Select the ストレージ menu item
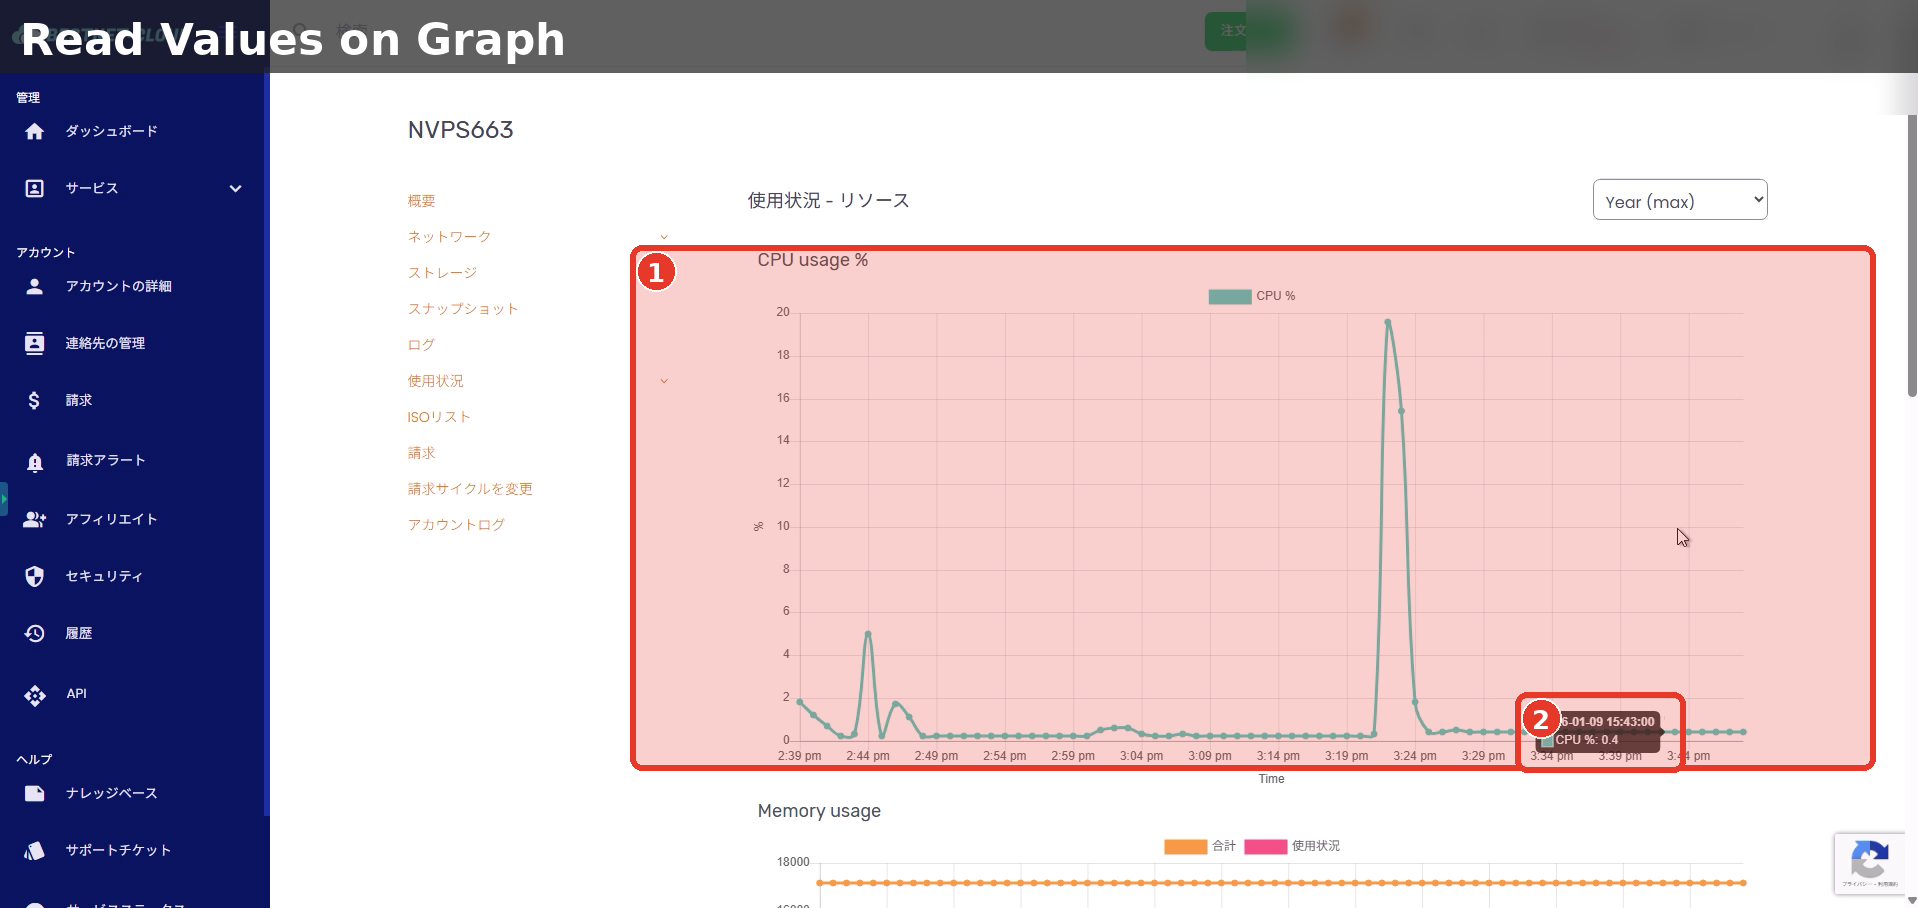 (442, 273)
